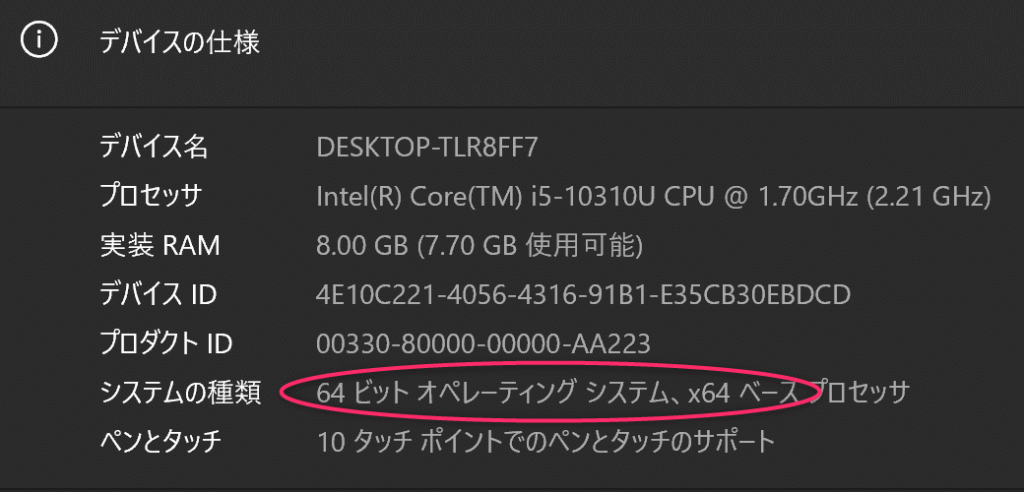Select the ペンとタッチ label

(159, 441)
